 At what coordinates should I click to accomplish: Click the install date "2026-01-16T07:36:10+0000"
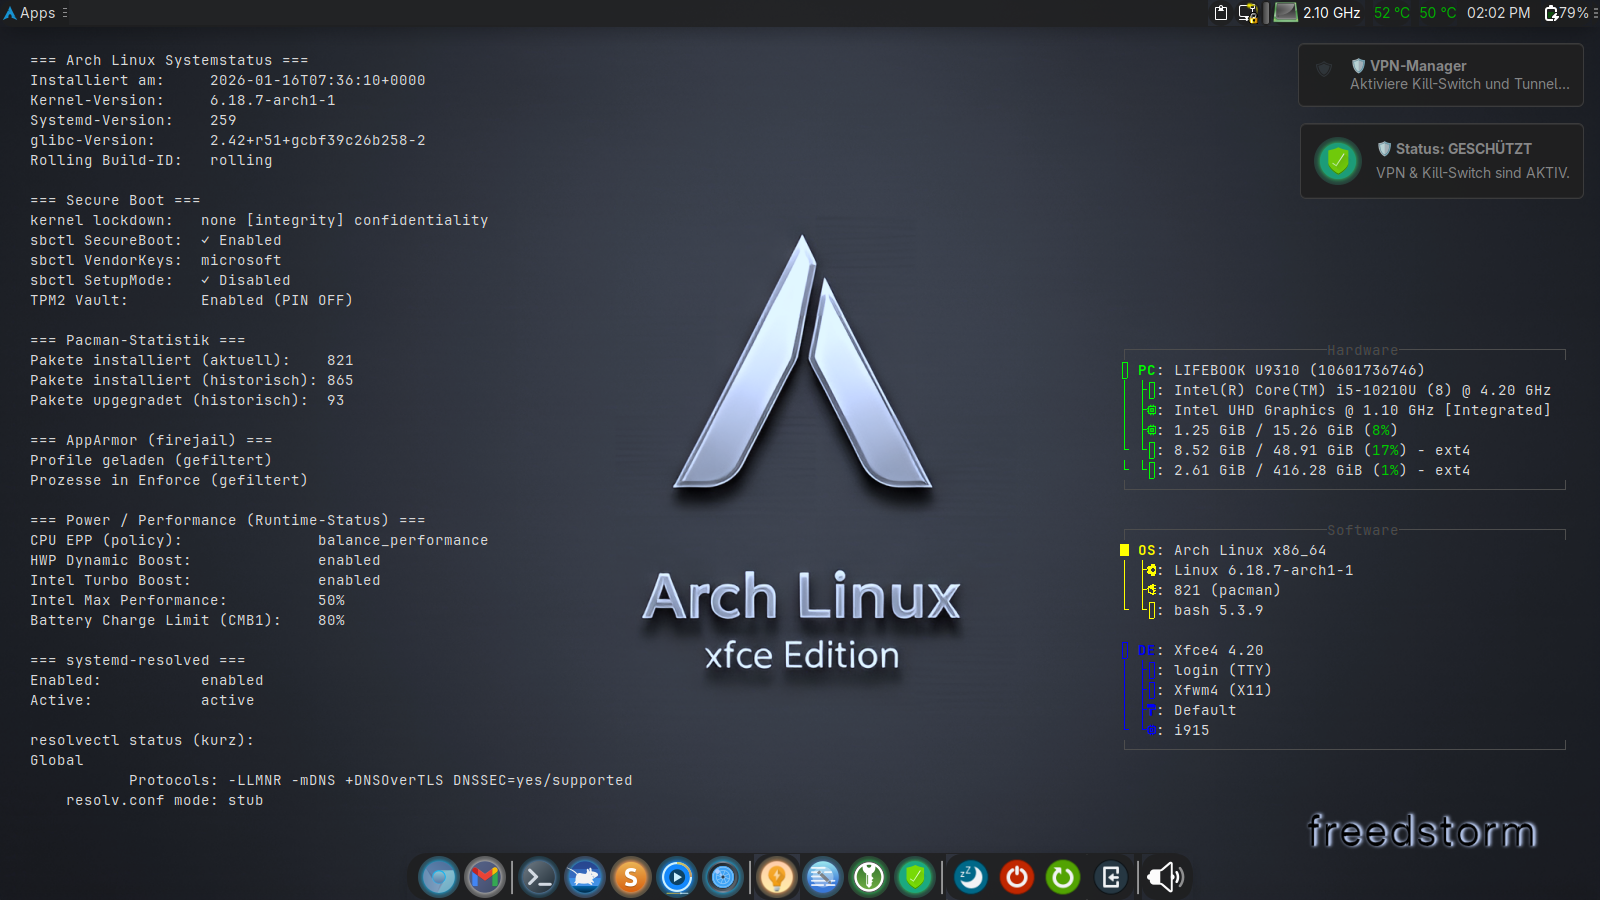tap(318, 80)
